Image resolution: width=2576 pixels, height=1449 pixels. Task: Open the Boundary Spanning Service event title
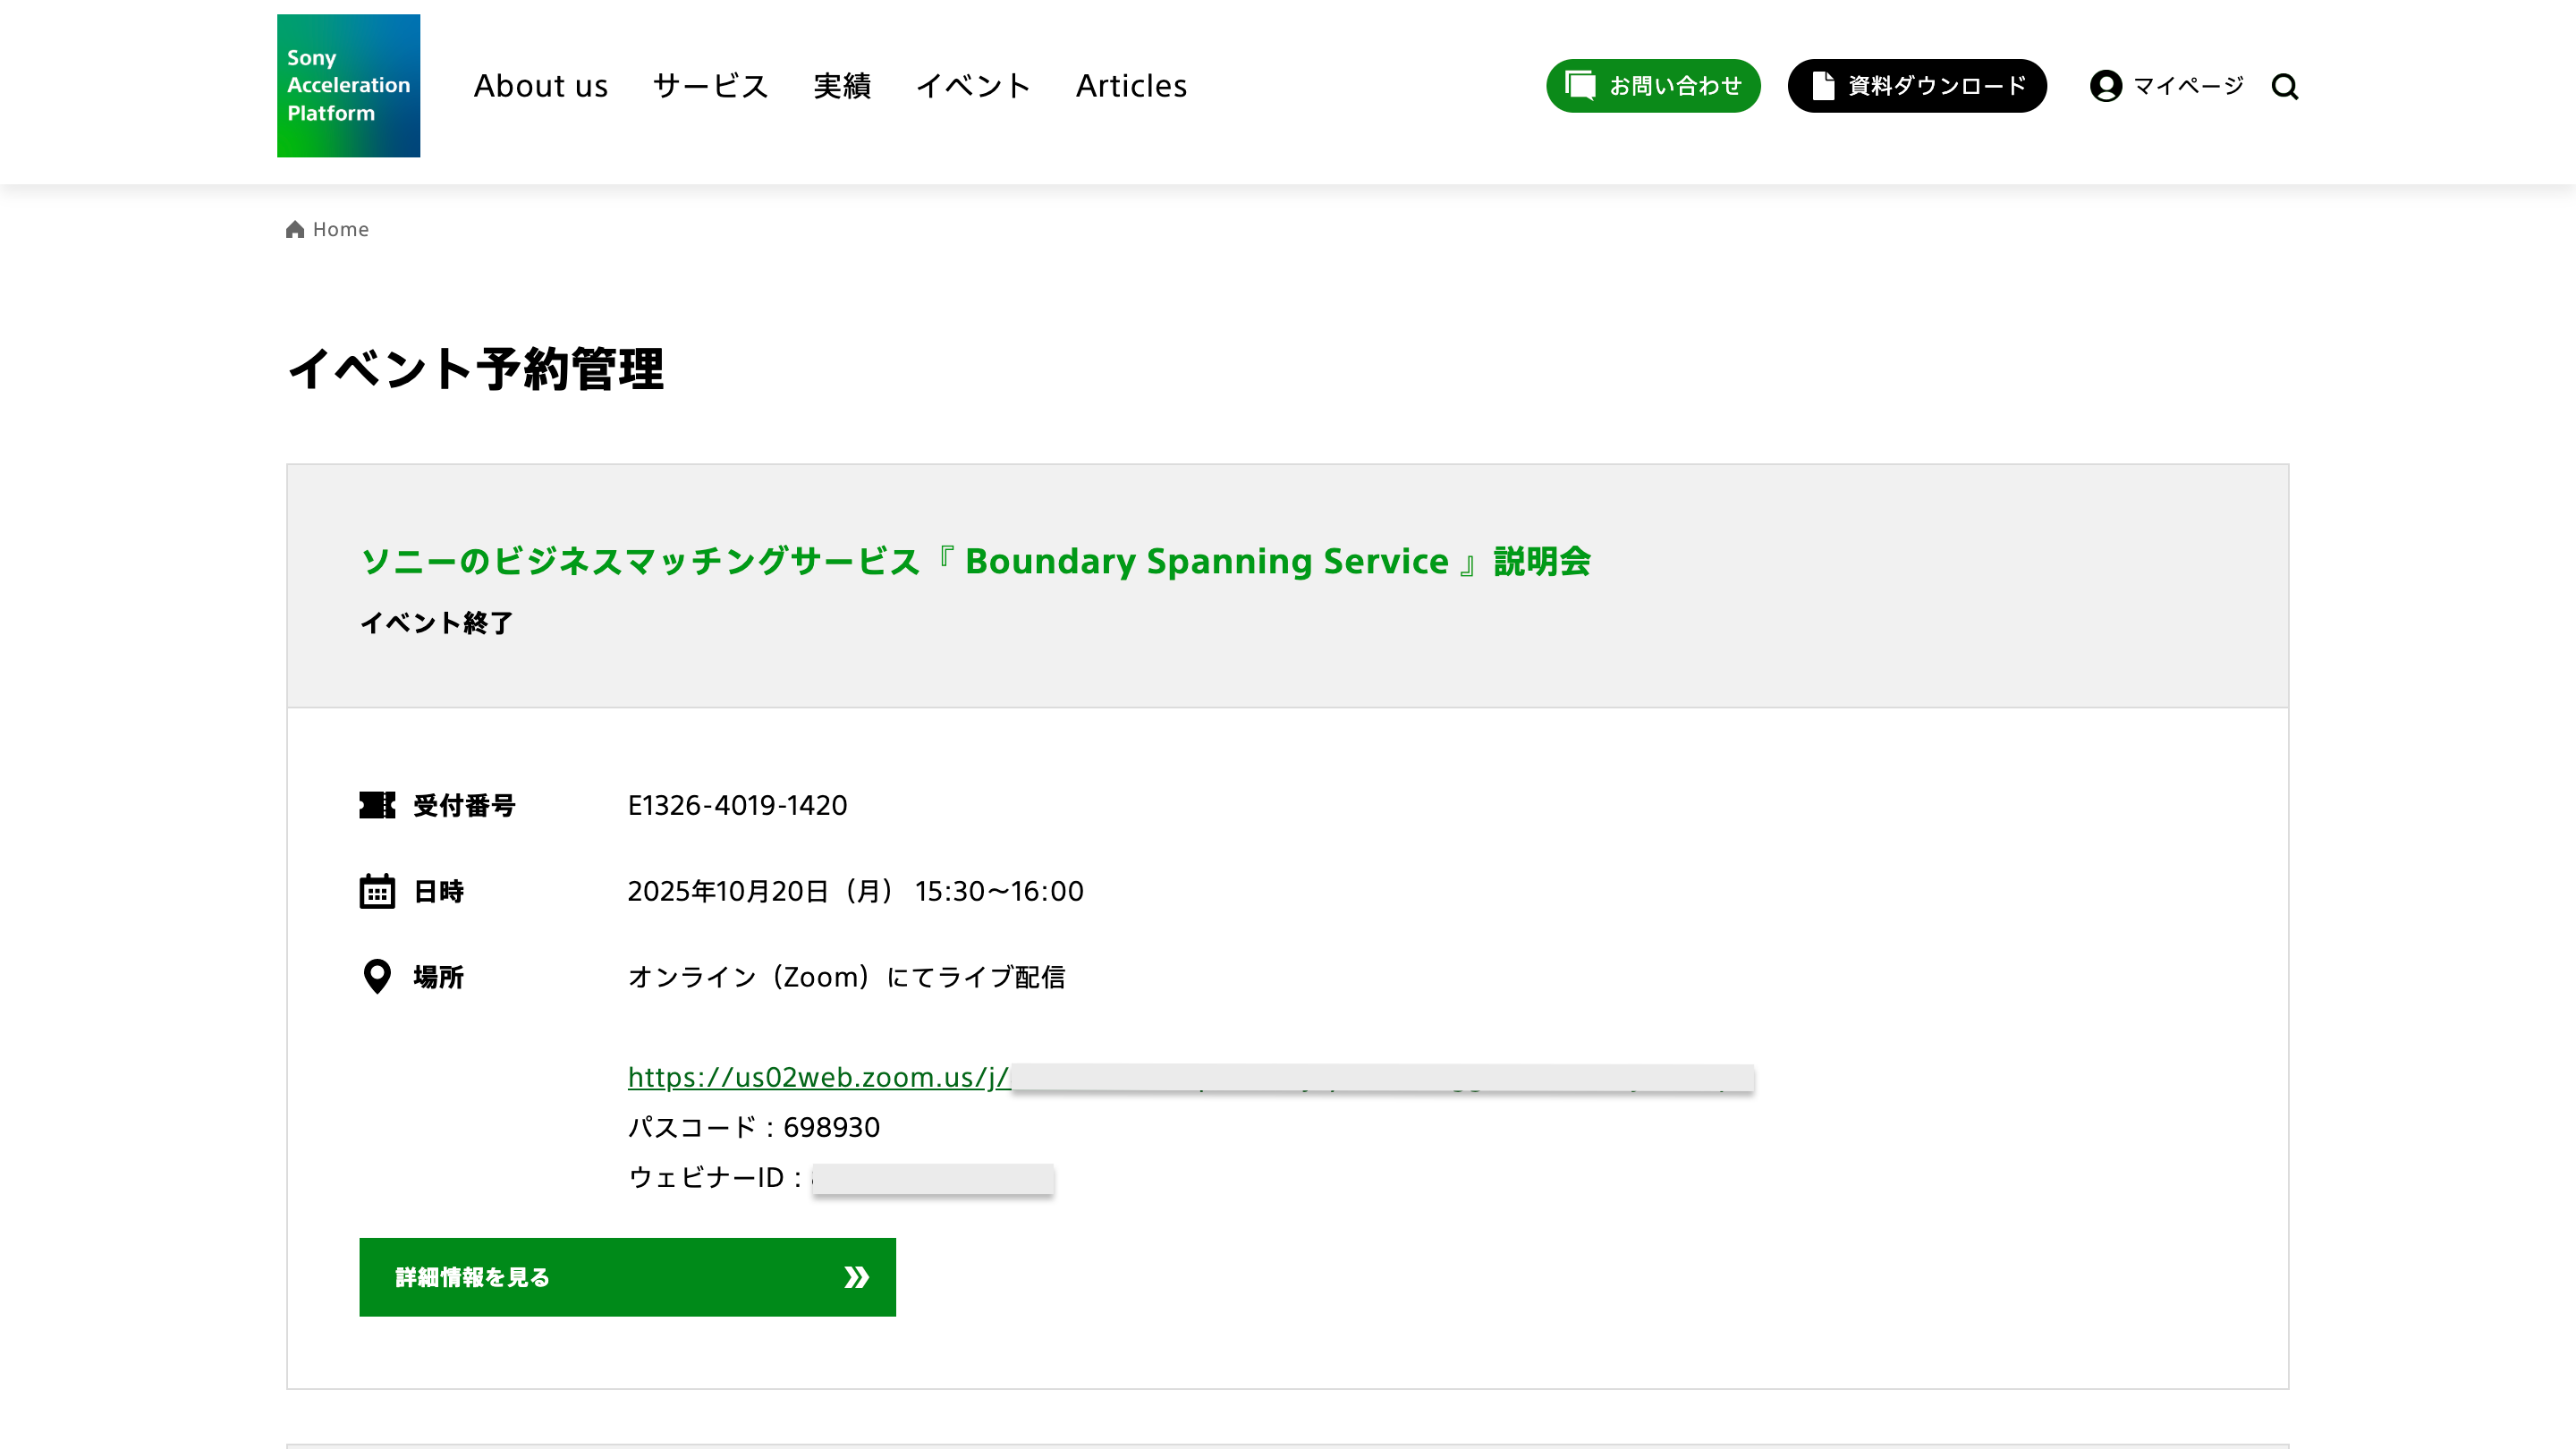(975, 561)
